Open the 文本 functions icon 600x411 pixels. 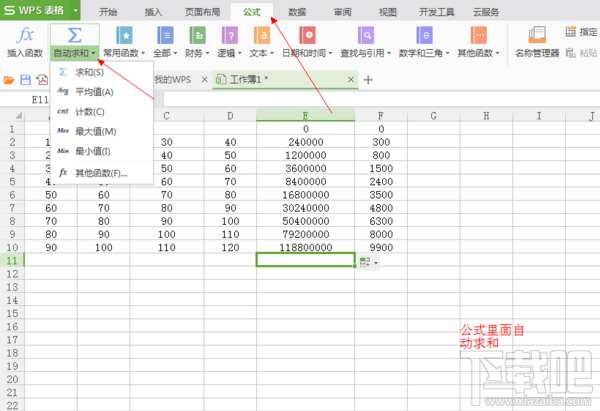[262, 35]
